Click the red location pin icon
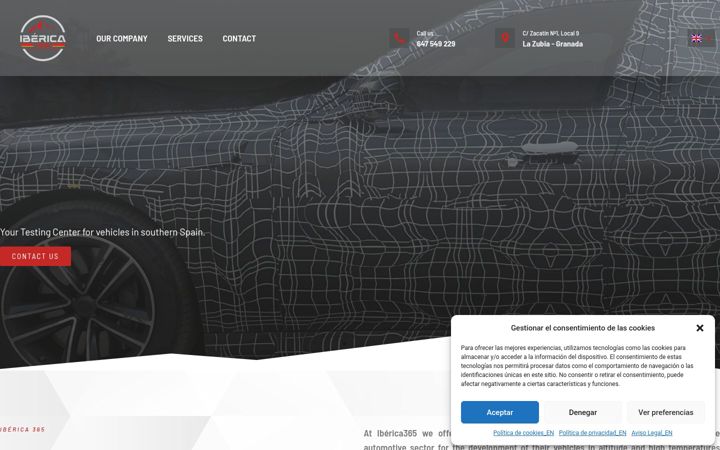This screenshot has height=450, width=720. click(x=505, y=38)
